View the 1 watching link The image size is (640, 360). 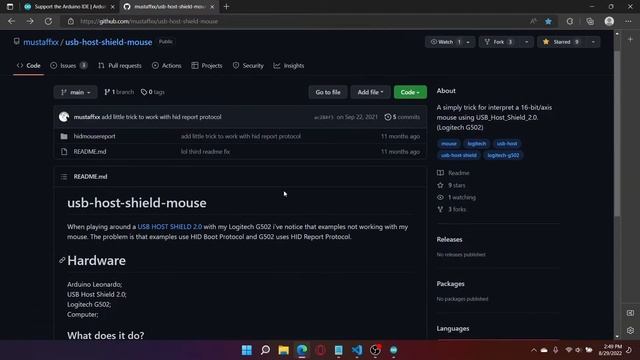tap(456, 197)
